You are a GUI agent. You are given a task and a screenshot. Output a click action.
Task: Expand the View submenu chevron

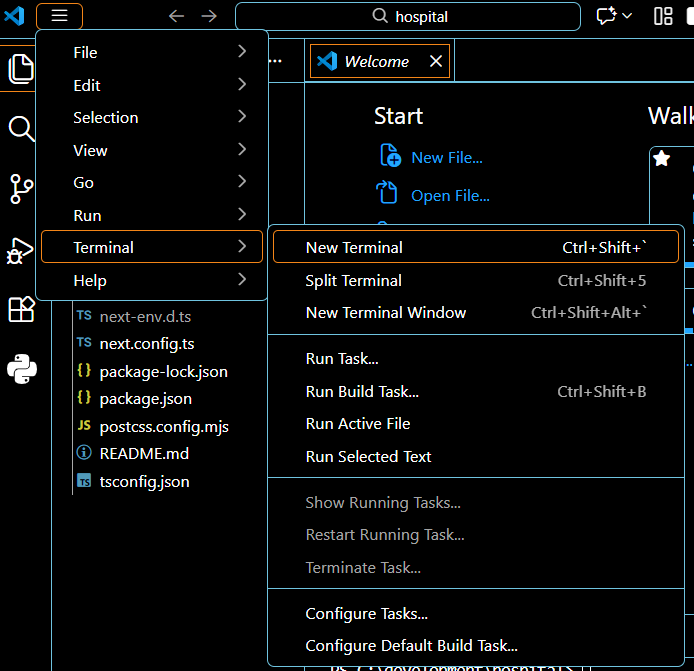coord(242,149)
